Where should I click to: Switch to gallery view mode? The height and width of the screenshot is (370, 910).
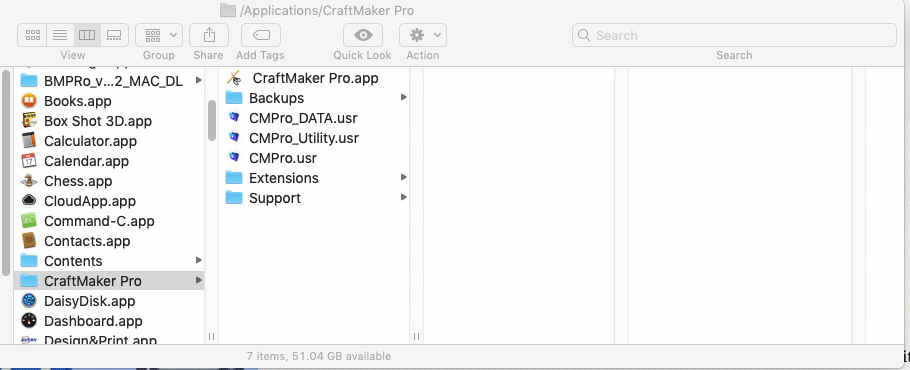[114, 35]
